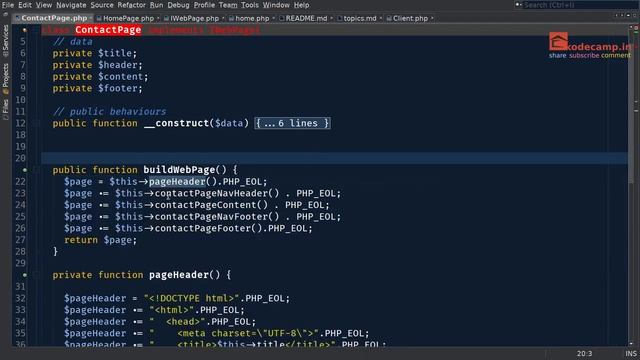Open the File menu
640x360 pixels.
point(8,5)
